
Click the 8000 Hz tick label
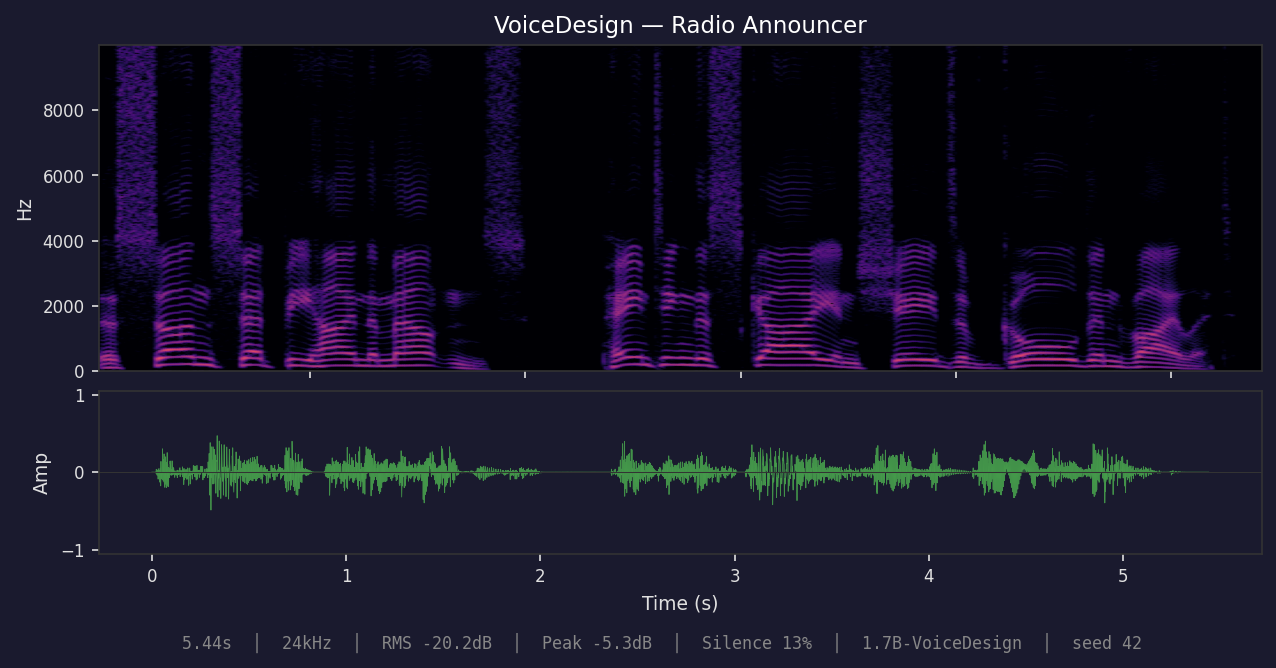coord(62,110)
